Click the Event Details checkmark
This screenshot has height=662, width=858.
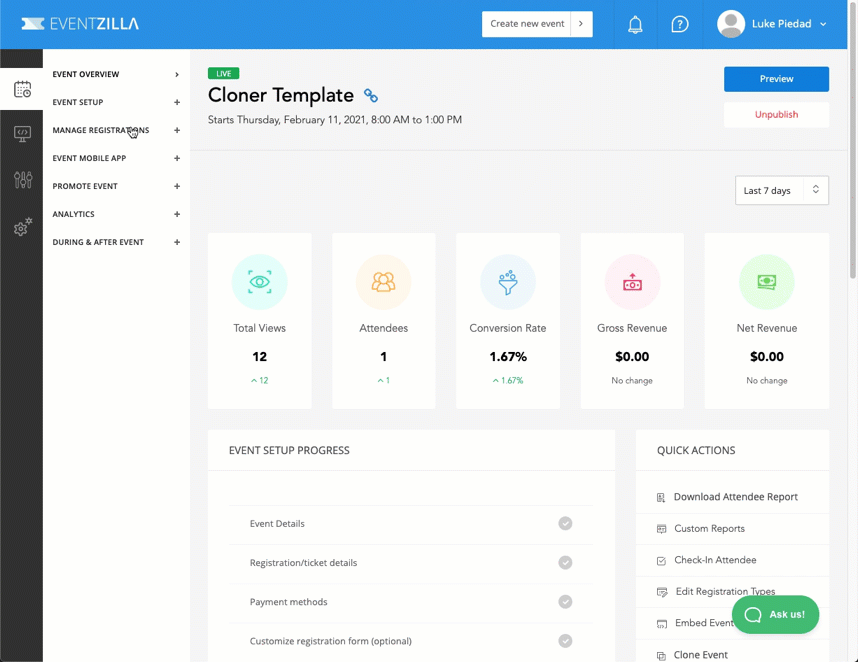pos(565,524)
